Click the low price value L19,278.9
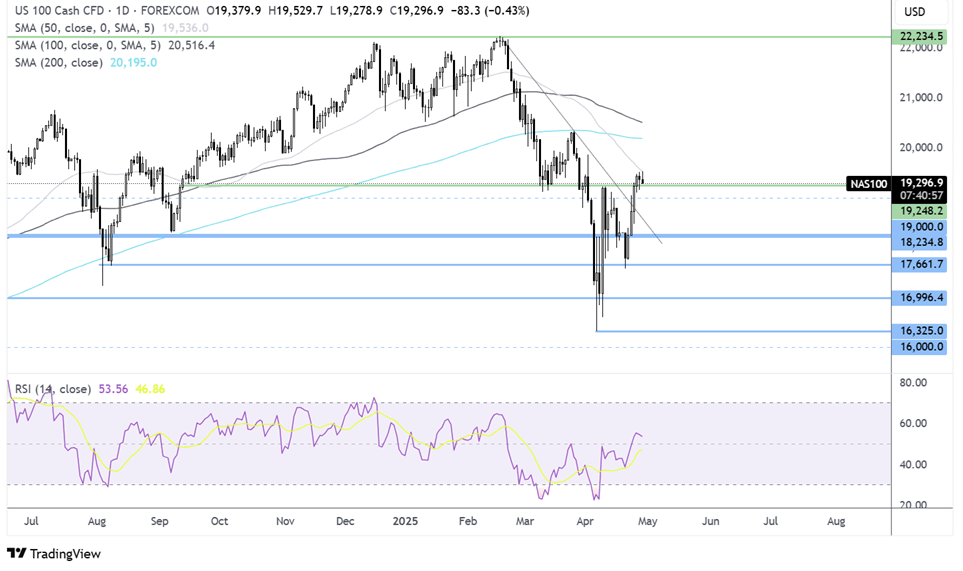 [x=356, y=10]
